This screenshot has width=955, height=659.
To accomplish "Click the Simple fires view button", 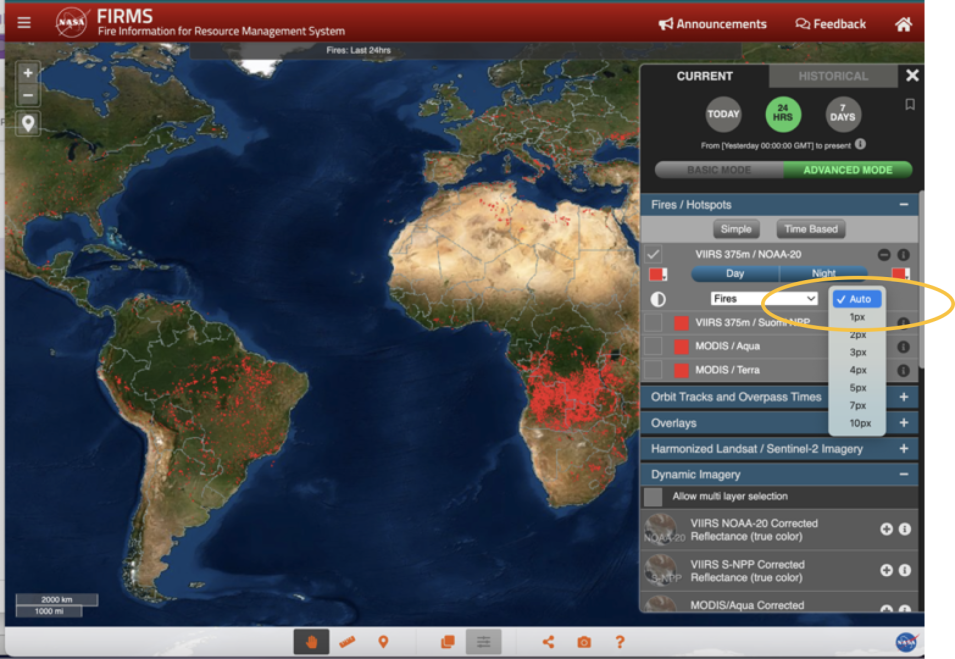I will [x=736, y=229].
